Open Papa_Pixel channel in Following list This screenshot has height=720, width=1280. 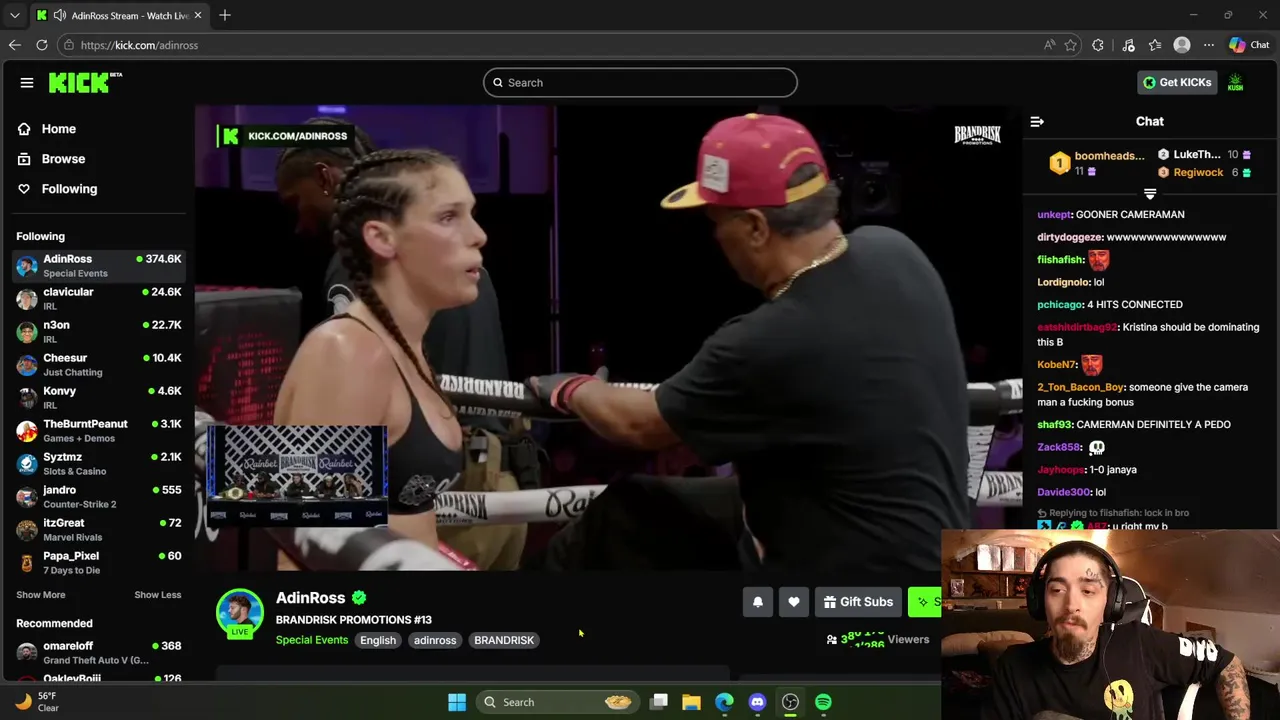98,563
